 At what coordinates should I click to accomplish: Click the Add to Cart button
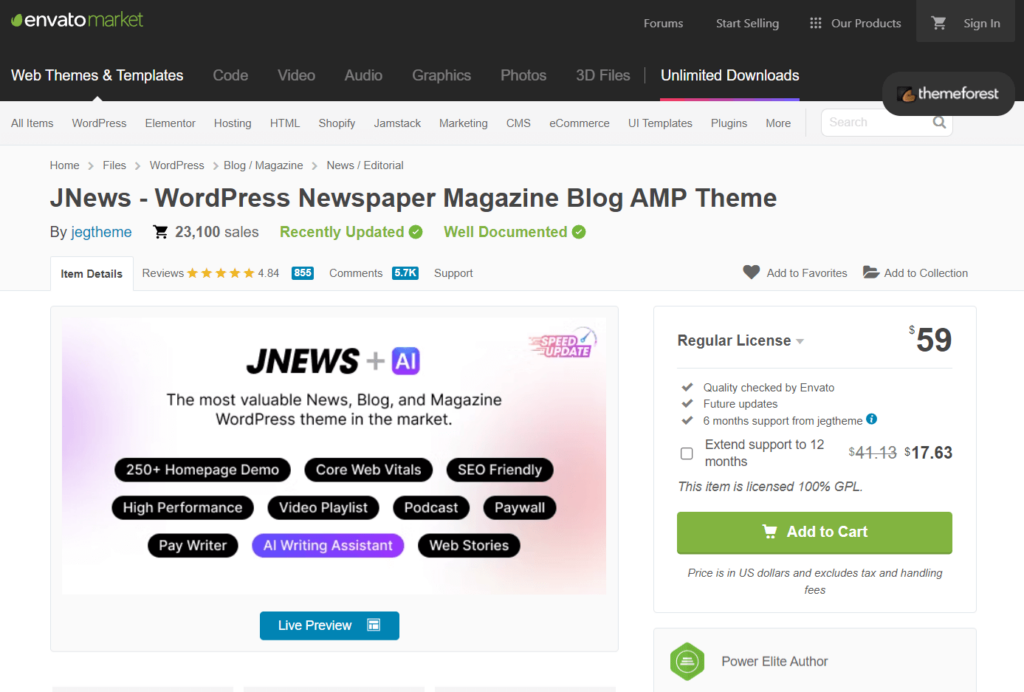[x=814, y=533]
